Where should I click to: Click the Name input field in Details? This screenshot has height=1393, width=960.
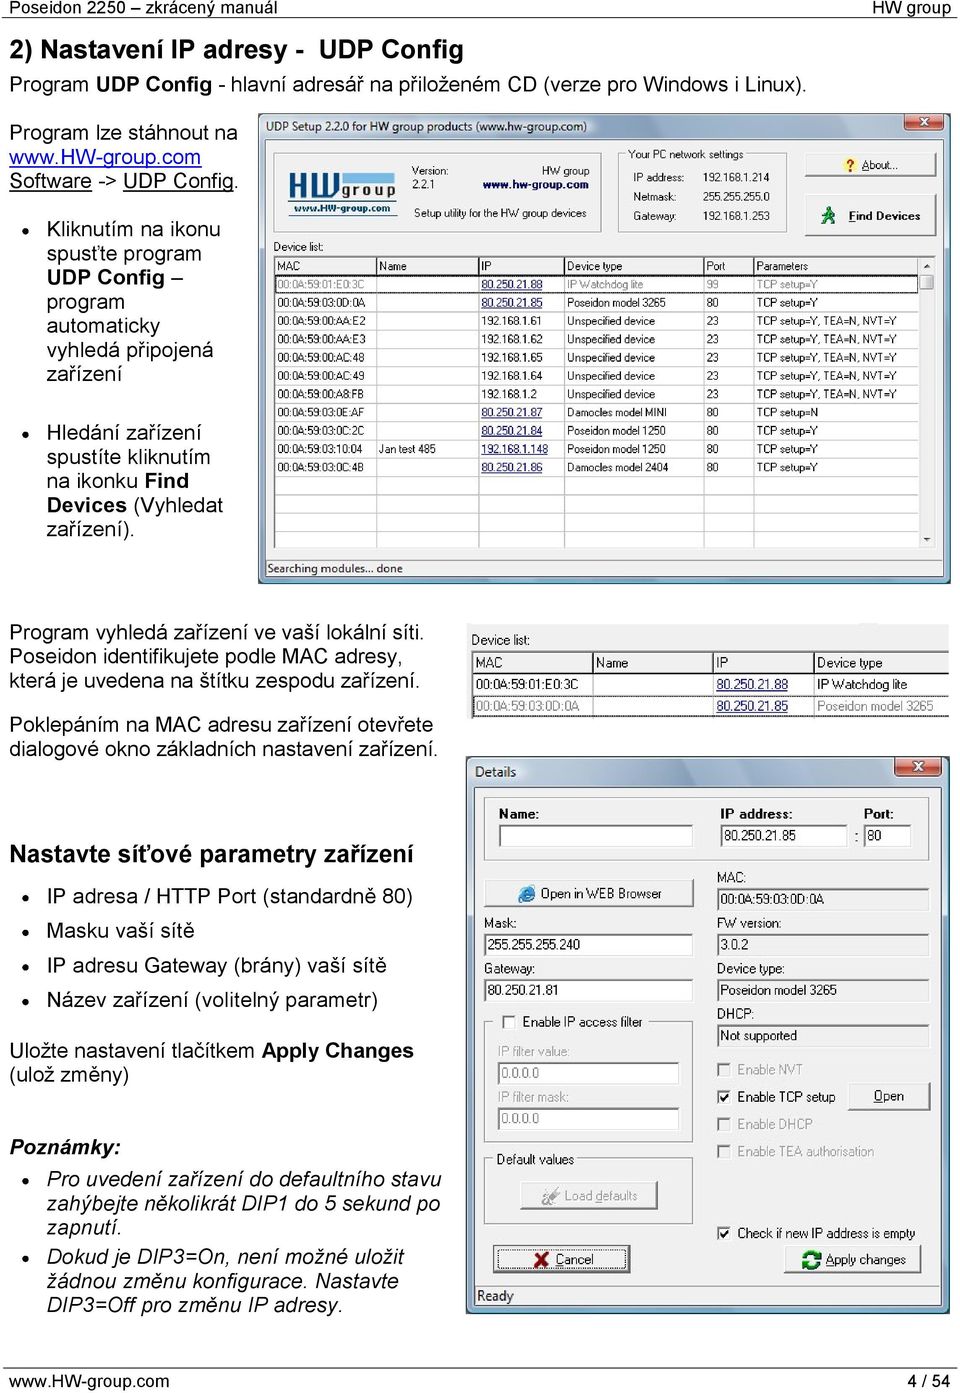[x=595, y=836]
